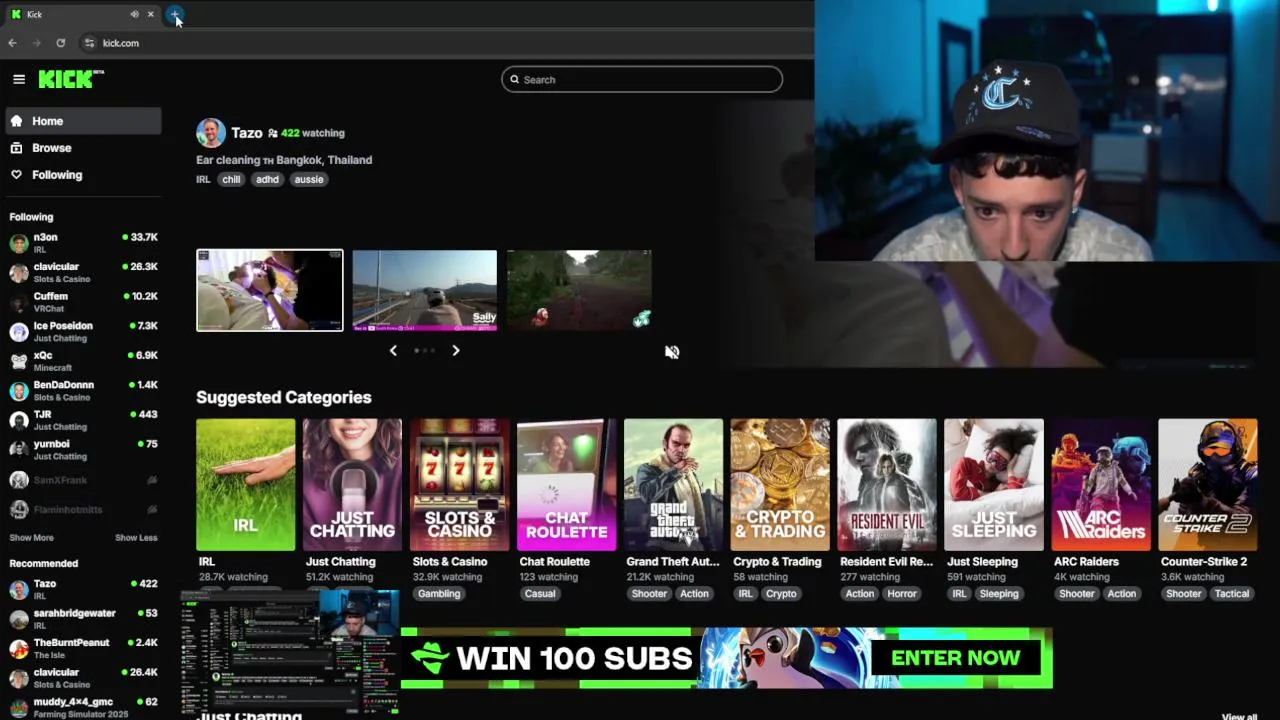Close the Kick browser tab
The height and width of the screenshot is (720, 1280).
(150, 14)
